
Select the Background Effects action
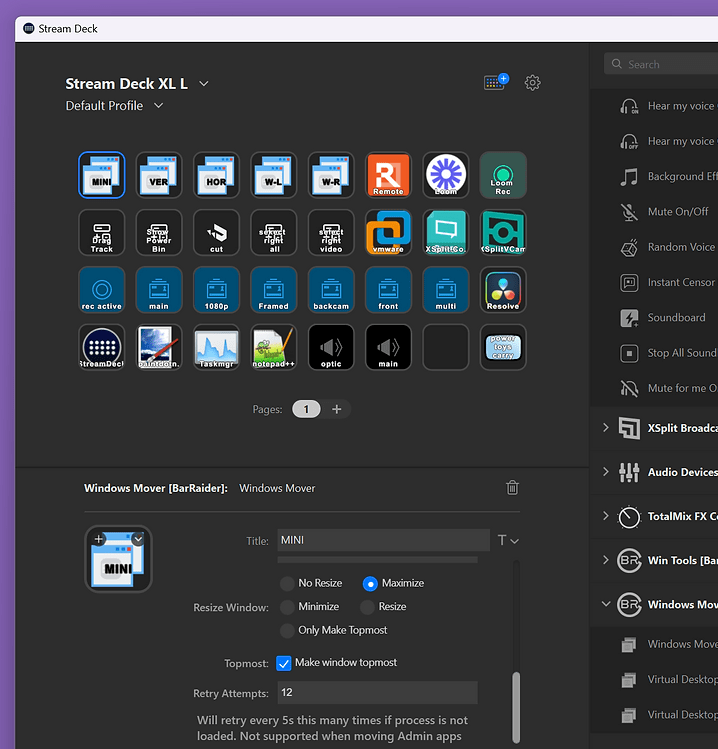668,176
